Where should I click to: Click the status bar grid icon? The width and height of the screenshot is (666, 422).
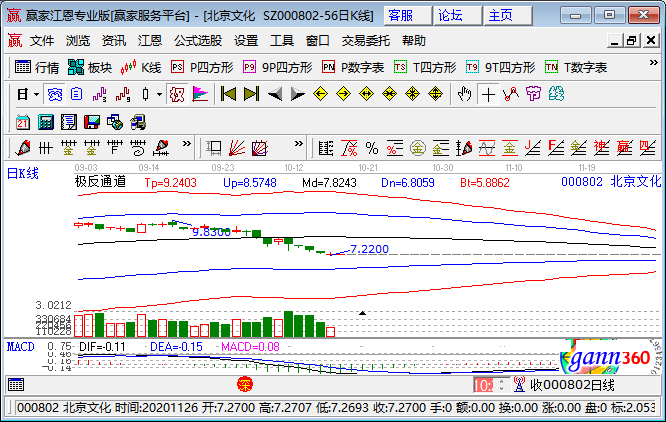[x=16, y=385]
